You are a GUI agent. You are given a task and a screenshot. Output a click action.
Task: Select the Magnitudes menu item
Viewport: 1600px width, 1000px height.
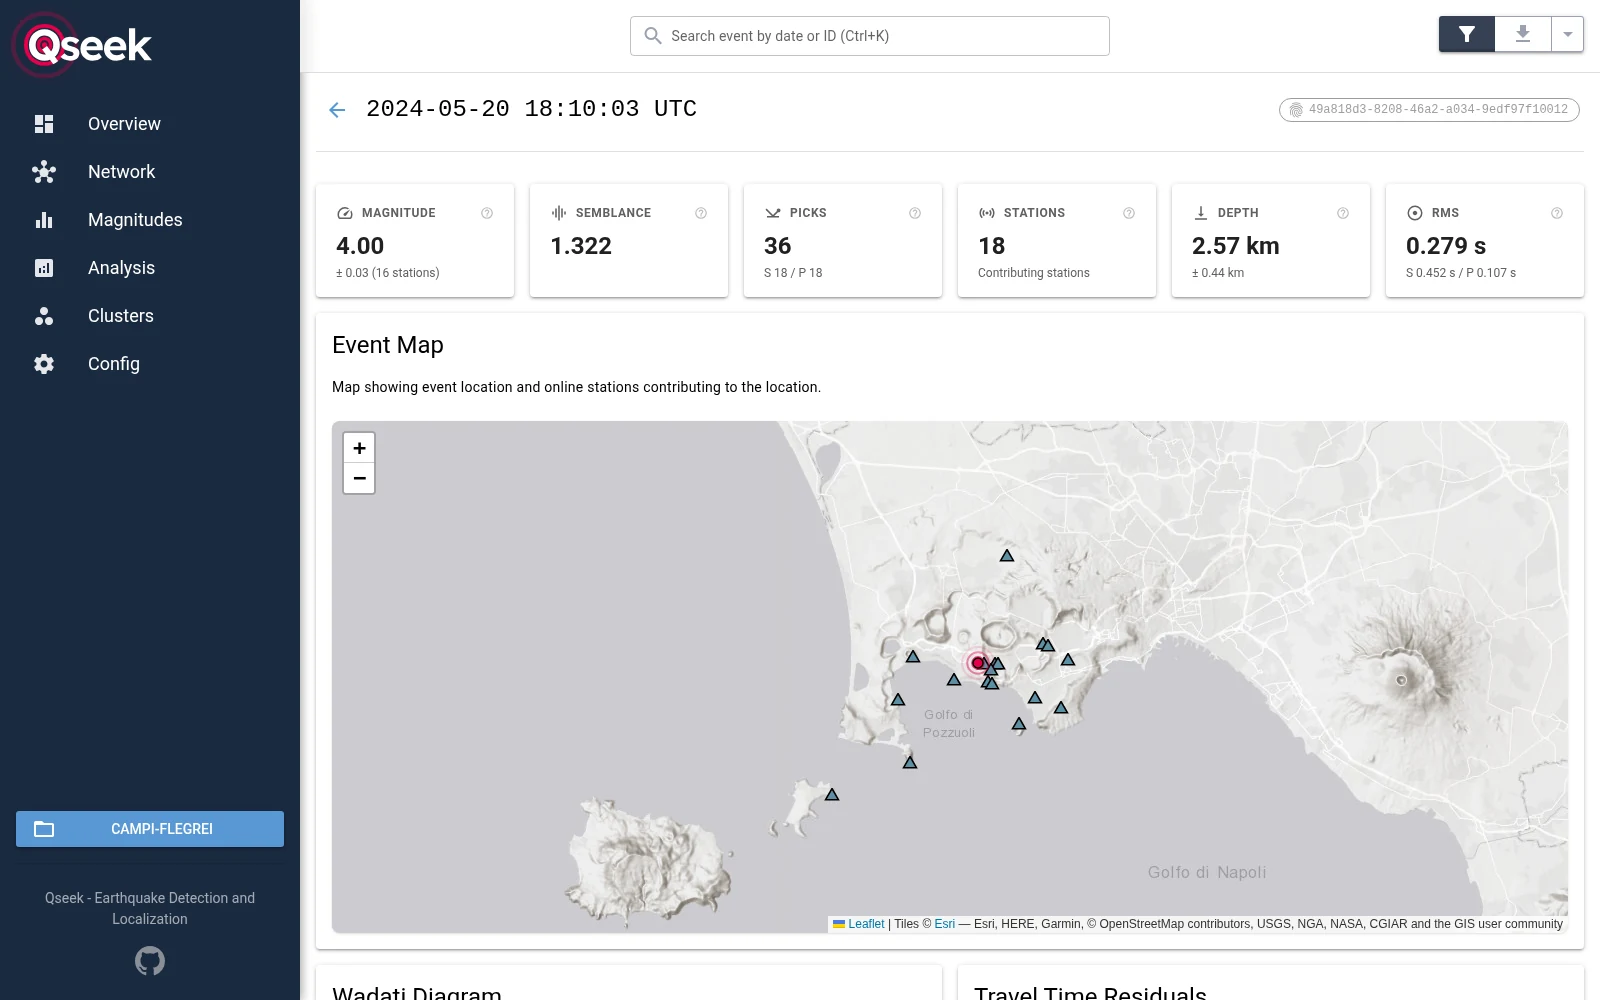pyautogui.click(x=150, y=220)
